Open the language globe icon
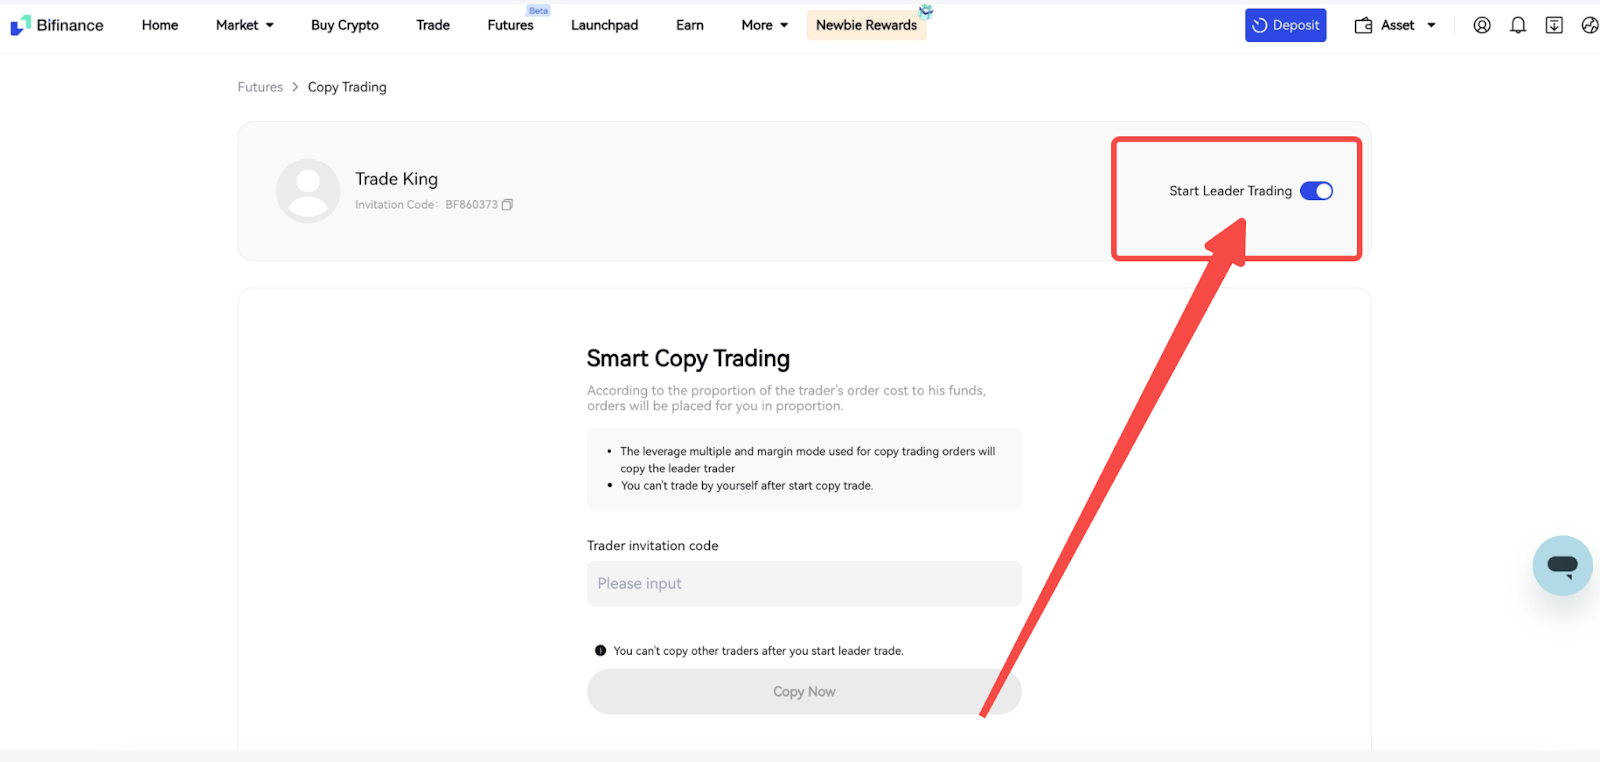 click(1589, 25)
